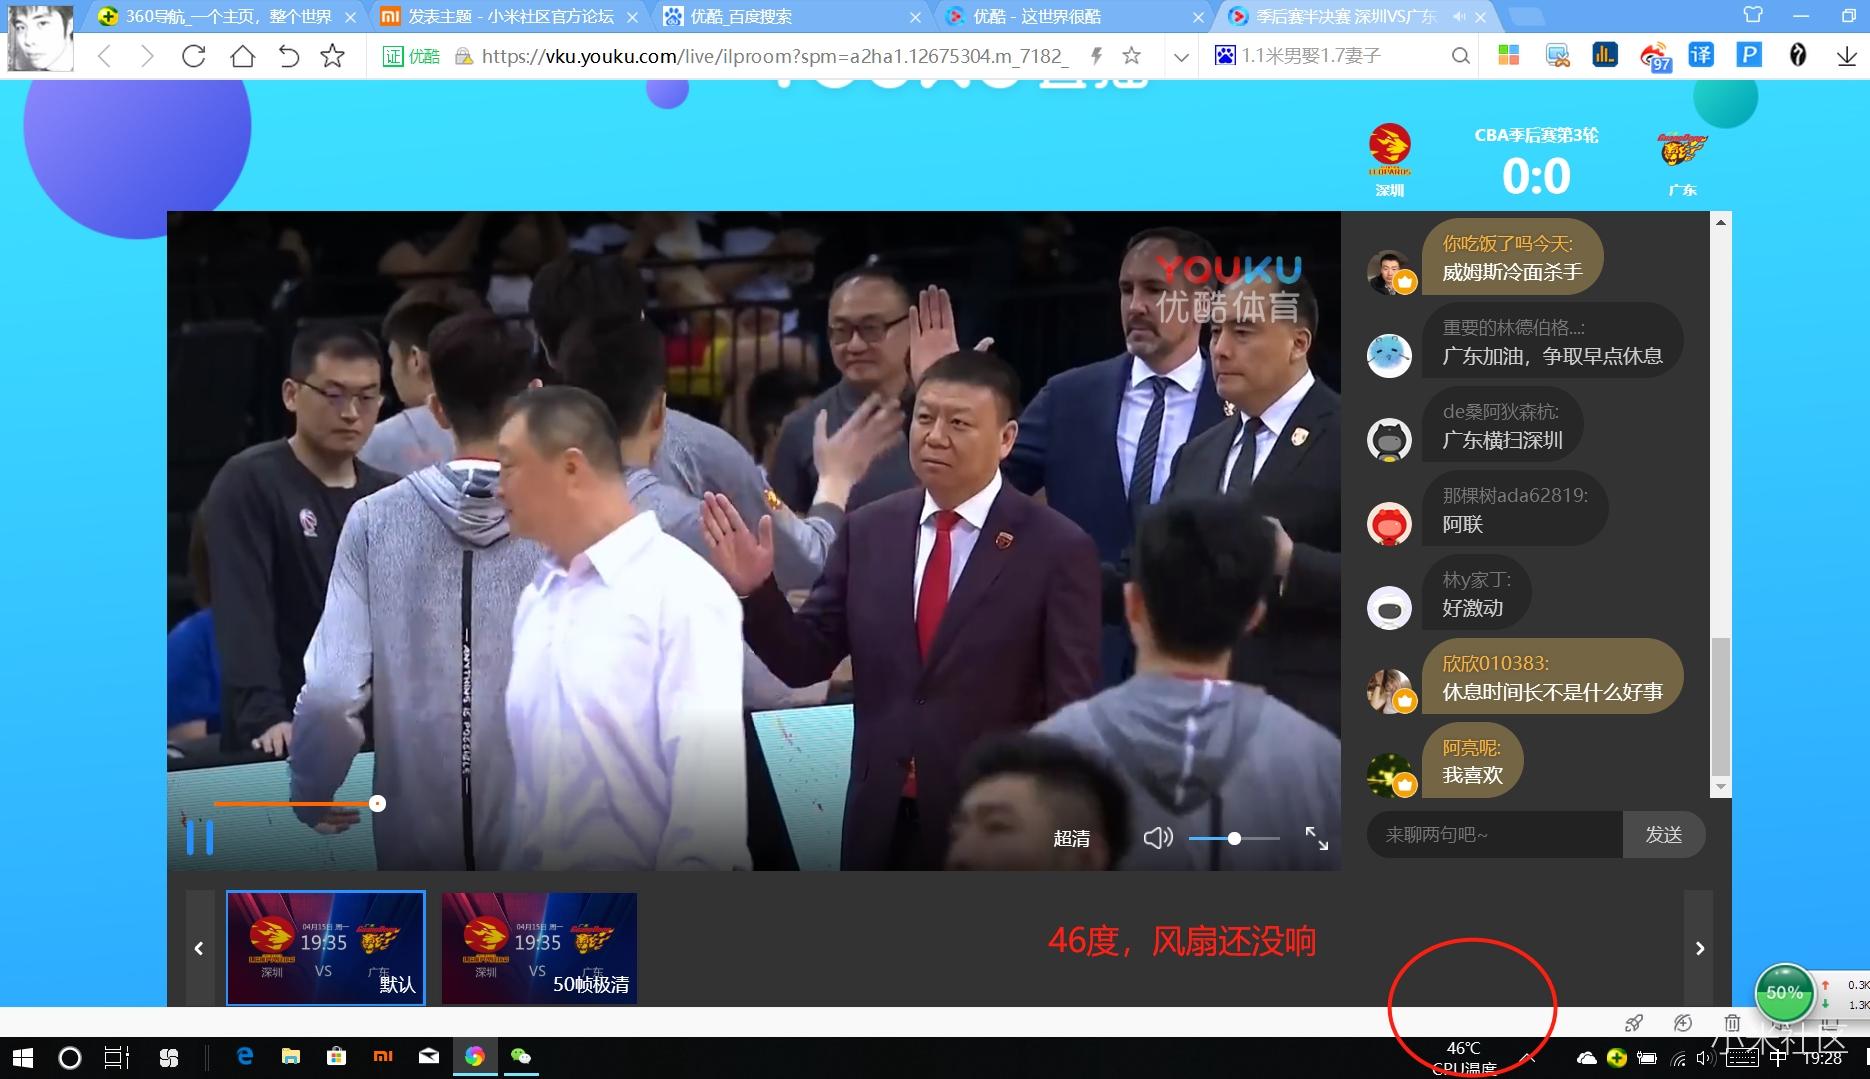The width and height of the screenshot is (1870, 1079).
Task: Open the black flame extension icon
Action: 1798,55
